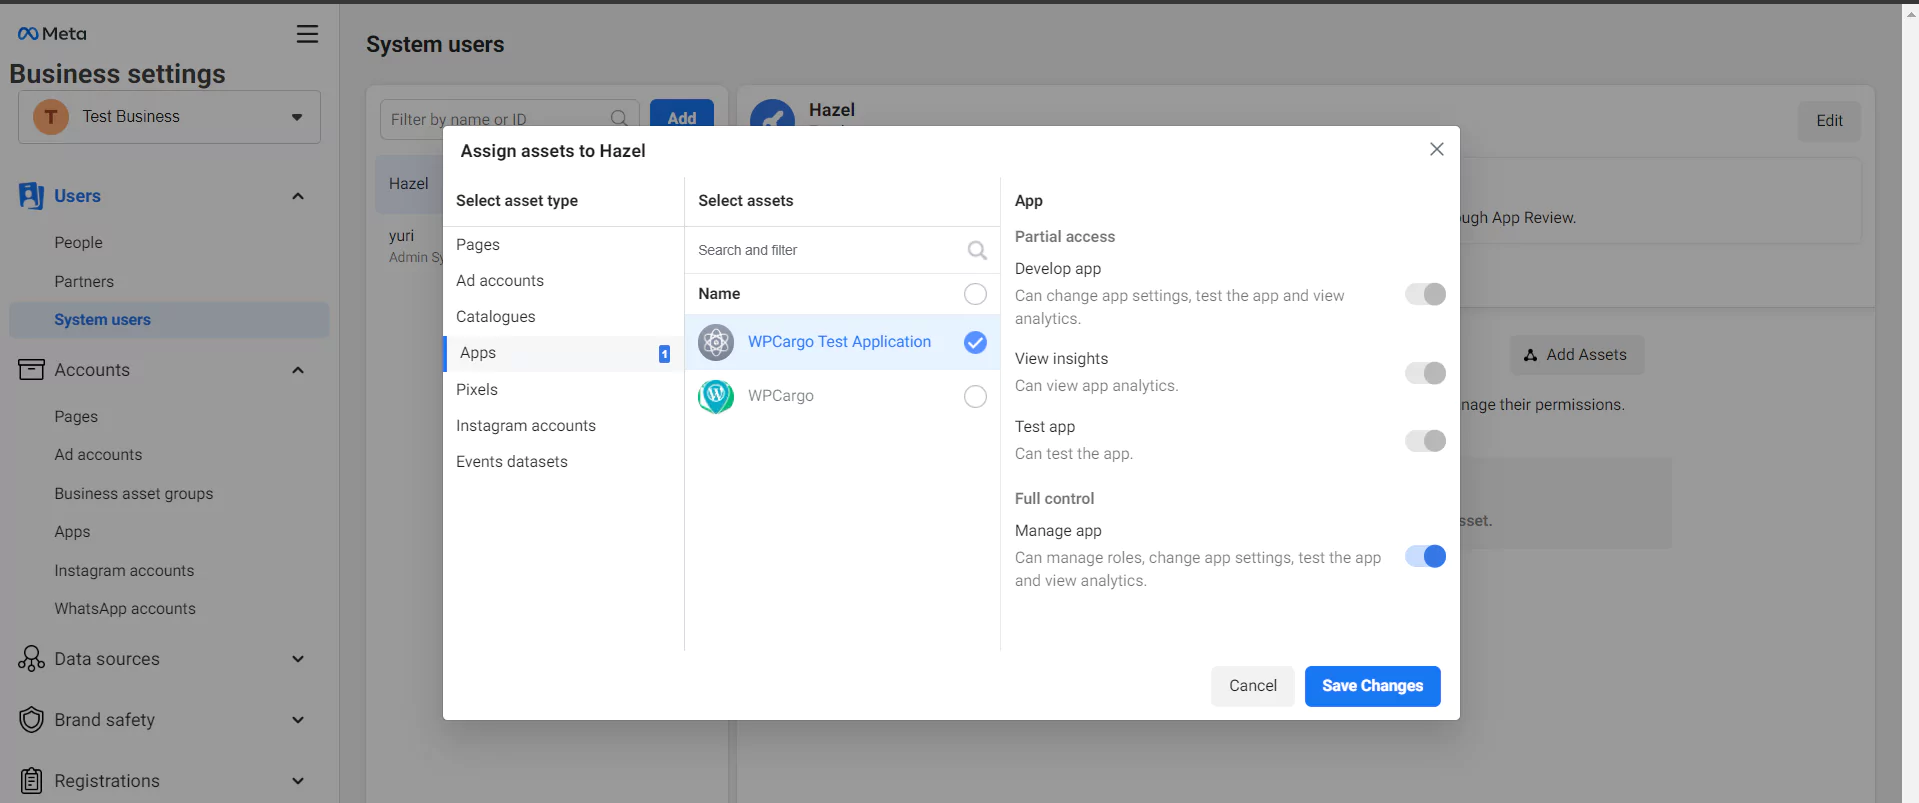Uncheck WPCargo Test Application checkmark
This screenshot has width=1919, height=803.
pyautogui.click(x=975, y=343)
